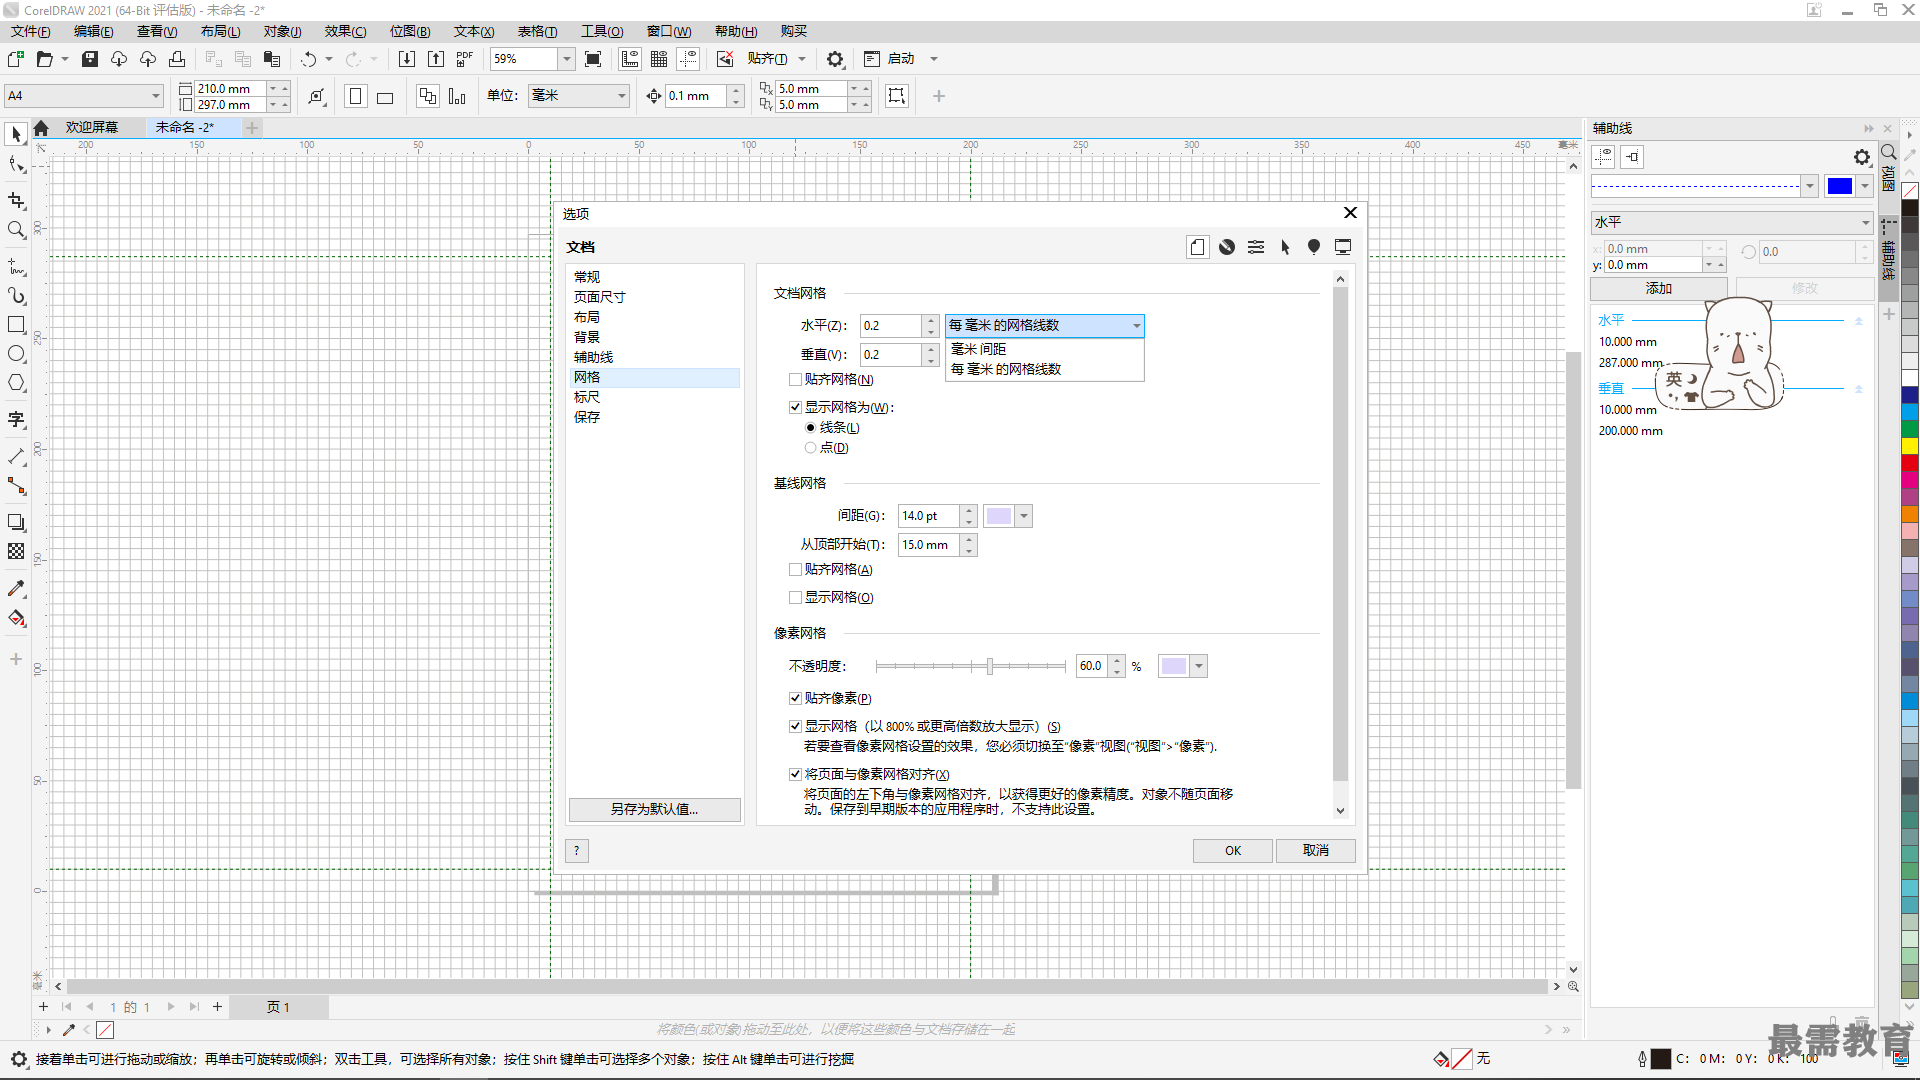Click the Publish to PDF icon

click(x=465, y=59)
